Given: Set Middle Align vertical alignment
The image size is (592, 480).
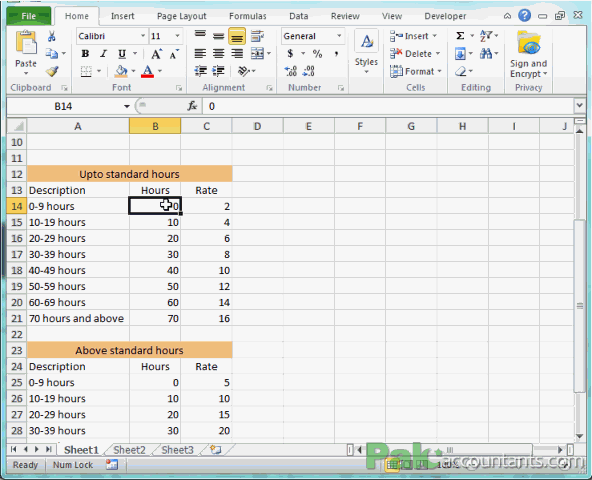Looking at the screenshot, I should pyautogui.click(x=218, y=36).
